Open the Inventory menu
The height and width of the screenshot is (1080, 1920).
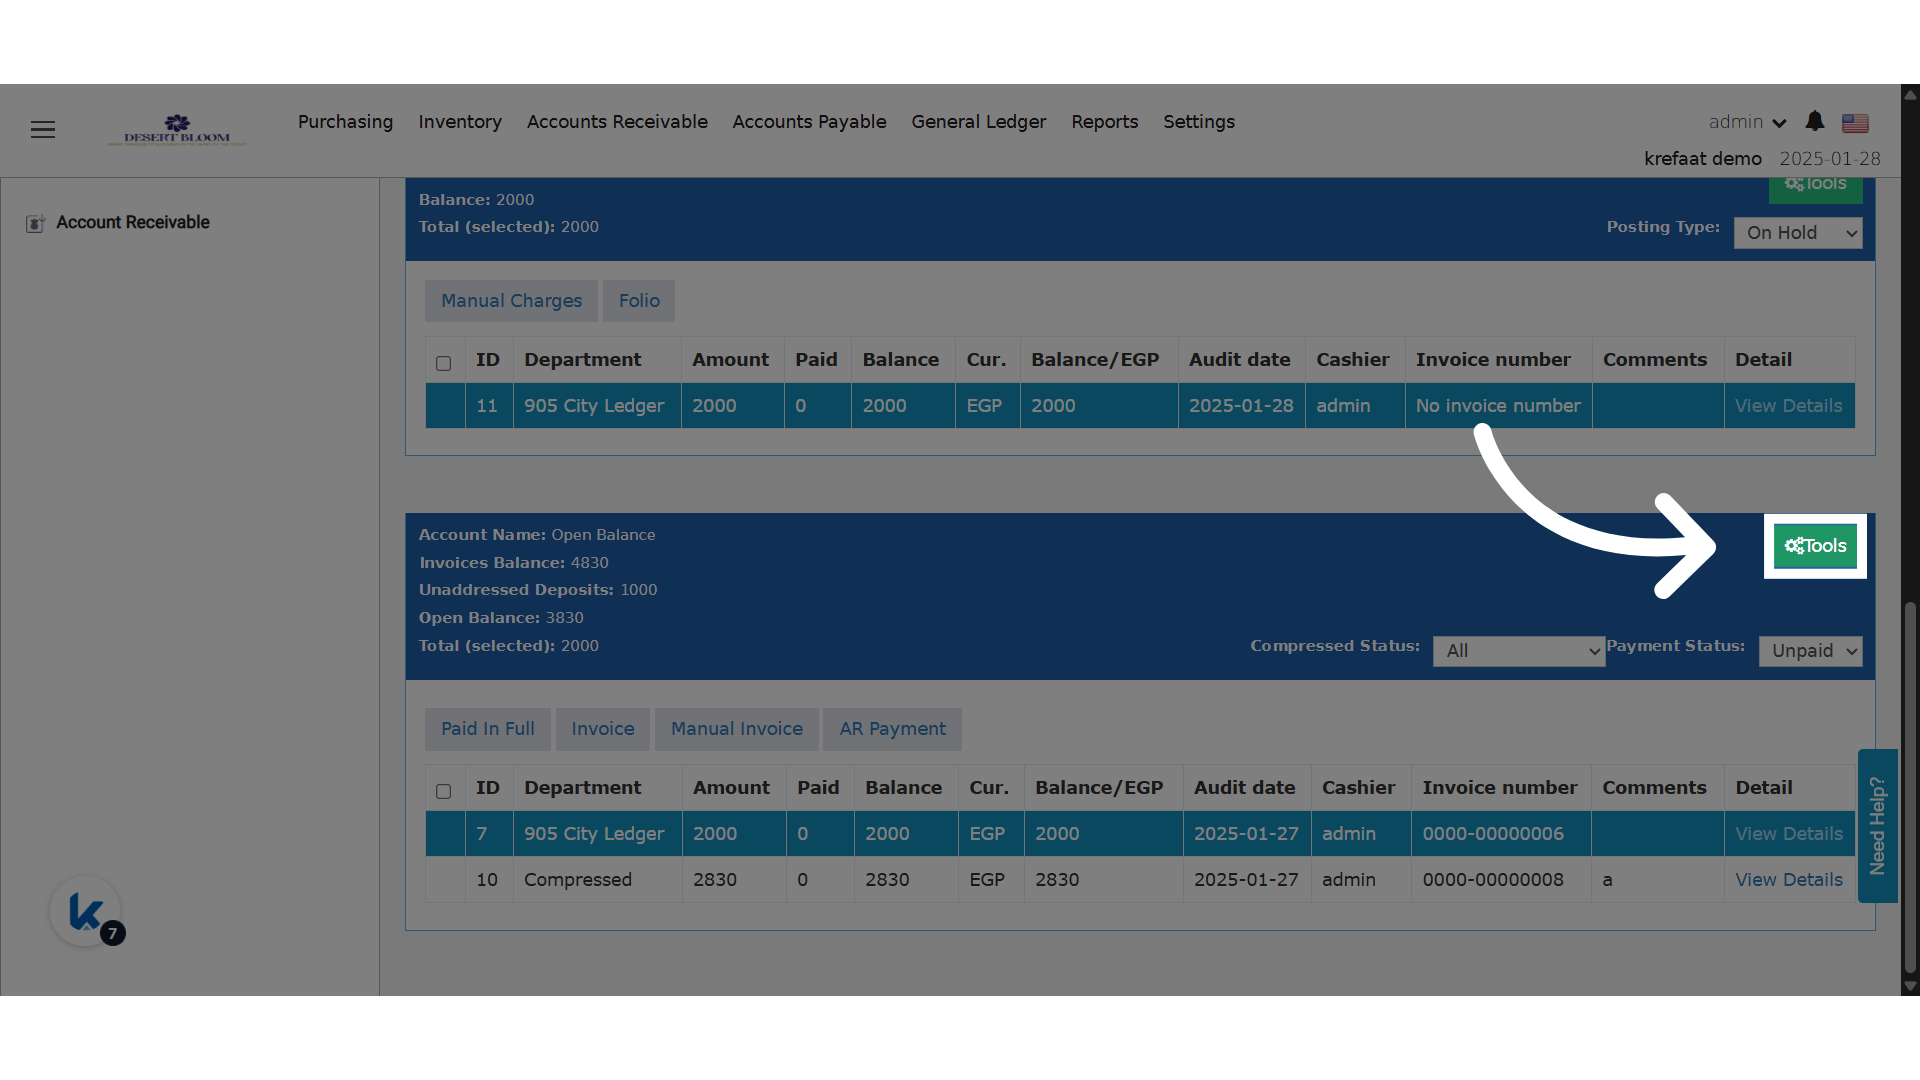tap(460, 122)
